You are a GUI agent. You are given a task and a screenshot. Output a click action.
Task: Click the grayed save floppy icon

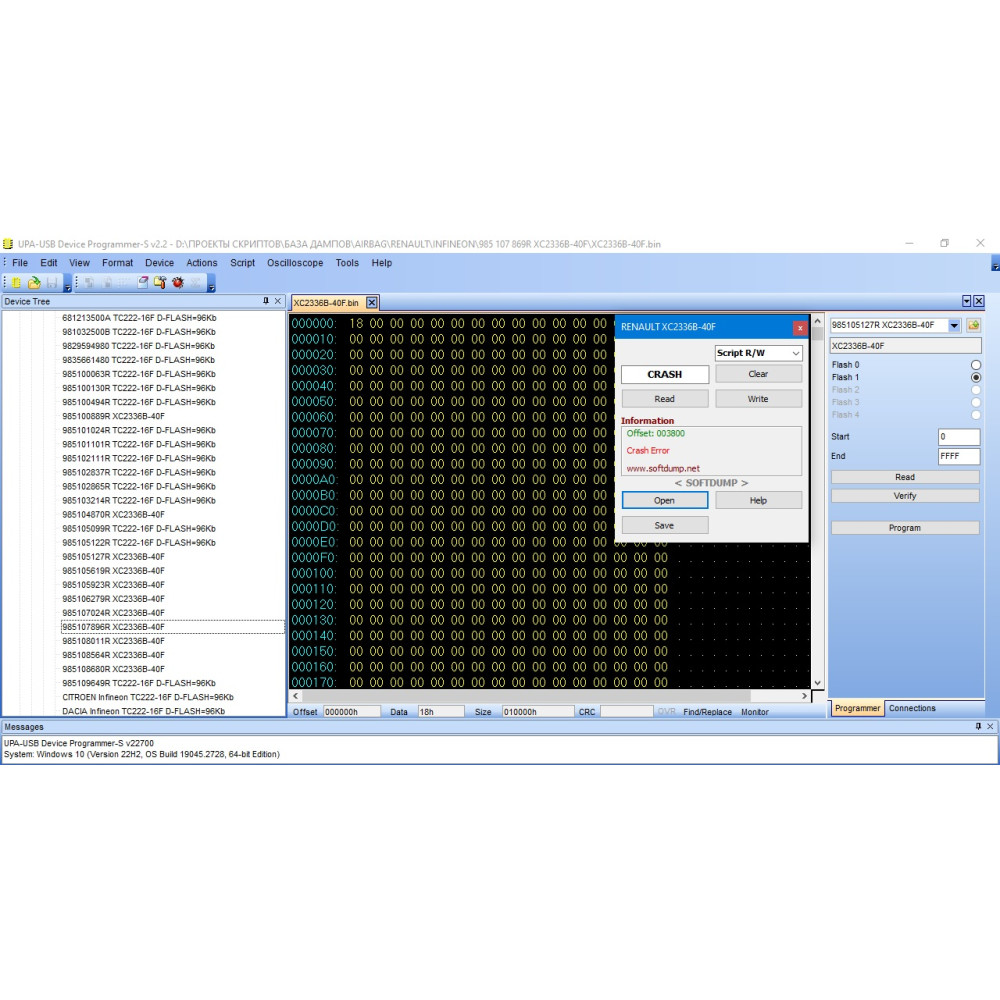[52, 283]
